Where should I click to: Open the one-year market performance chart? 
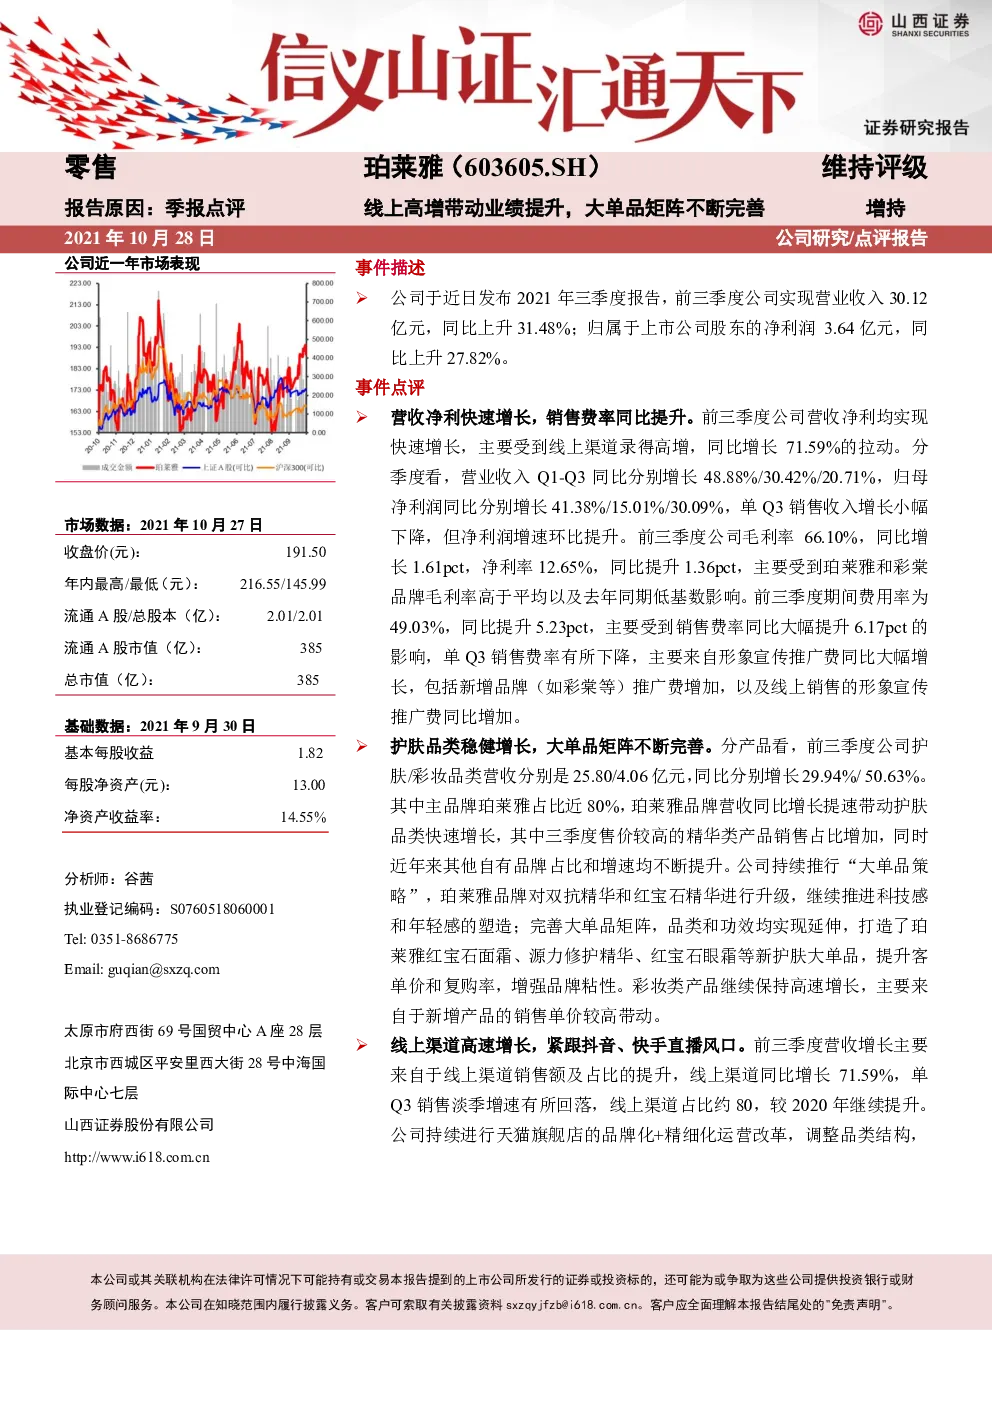pos(199,376)
